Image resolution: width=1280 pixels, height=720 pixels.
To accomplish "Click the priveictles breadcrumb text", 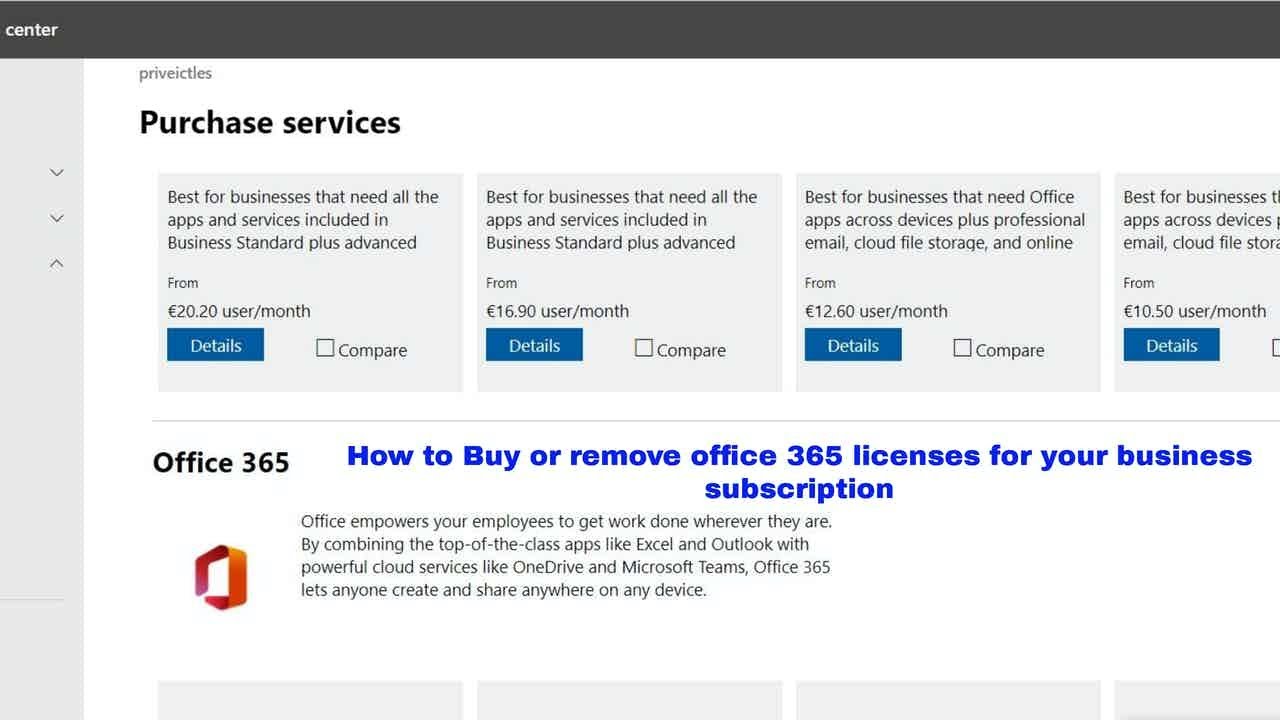I will click(175, 73).
